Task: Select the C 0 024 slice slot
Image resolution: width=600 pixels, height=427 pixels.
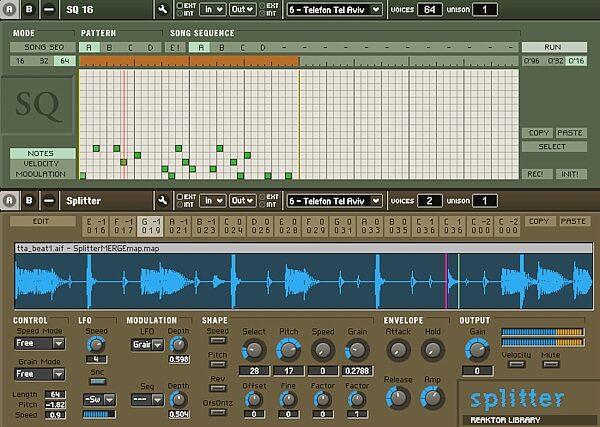Action: point(233,226)
